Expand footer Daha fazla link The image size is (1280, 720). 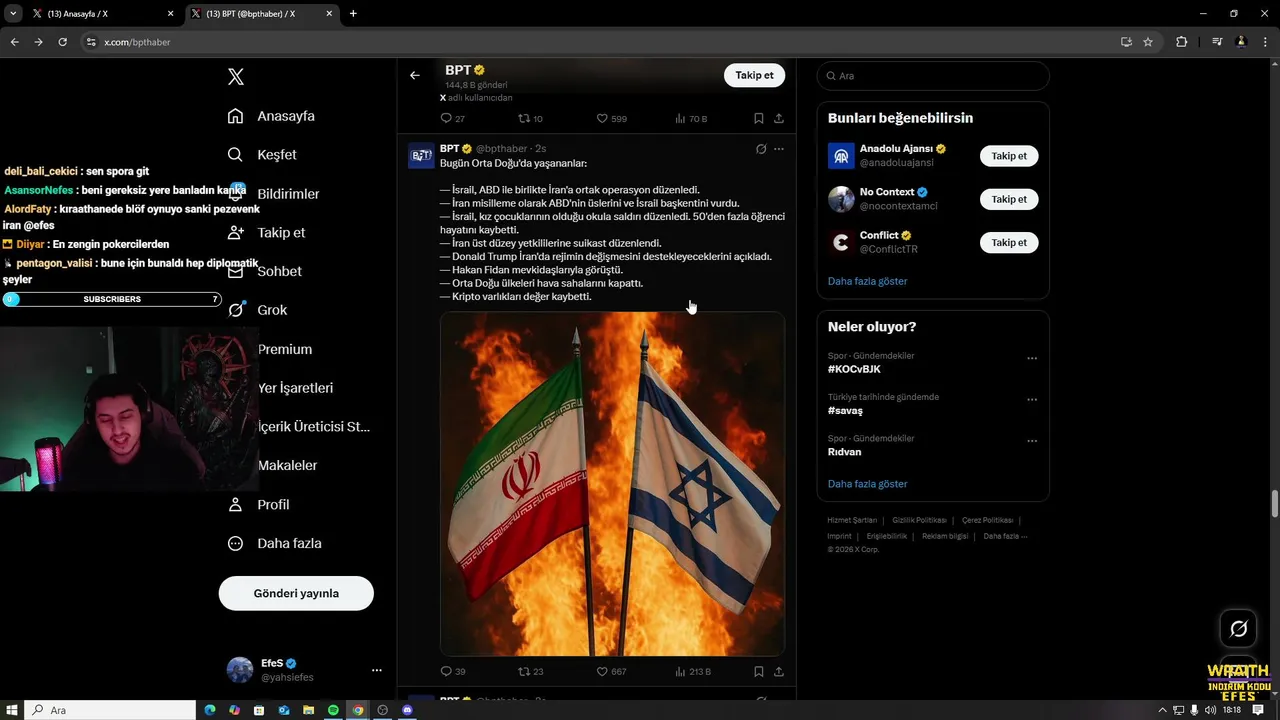pos(1005,536)
